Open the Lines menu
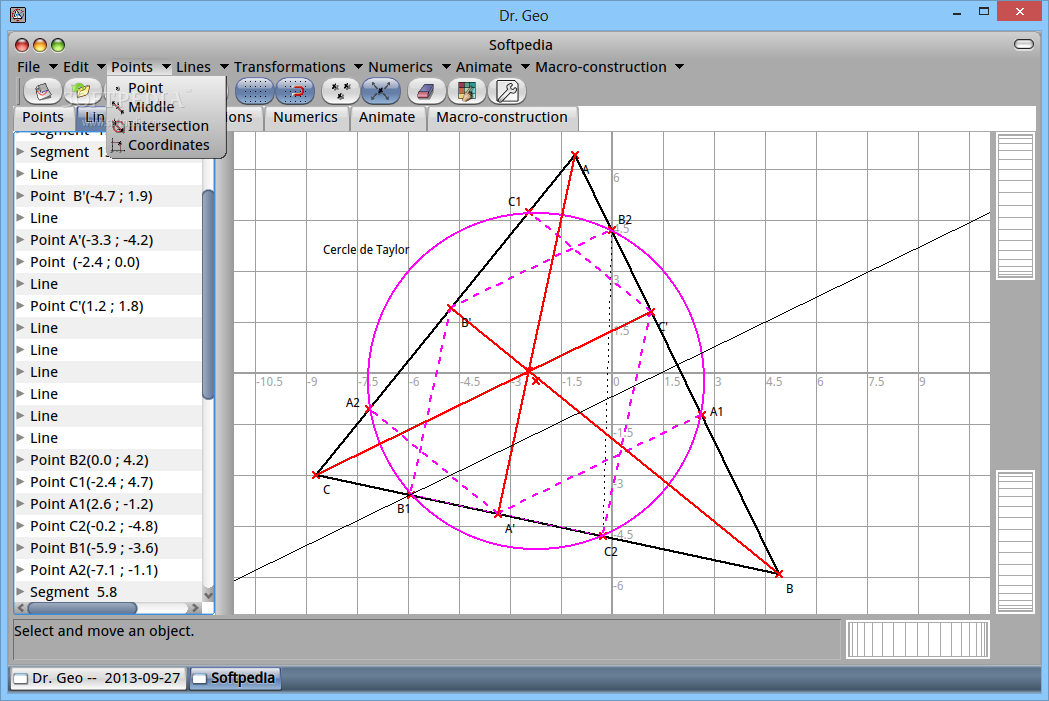 (202, 67)
